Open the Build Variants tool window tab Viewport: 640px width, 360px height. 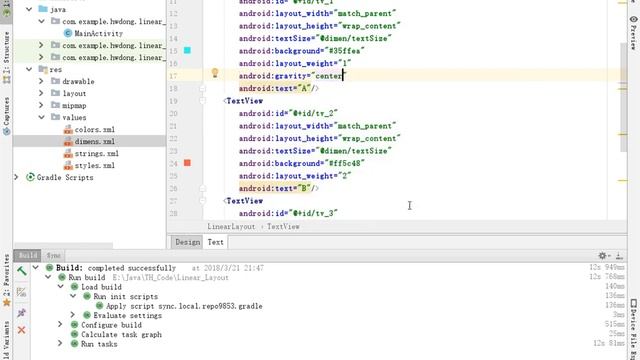click(7, 340)
